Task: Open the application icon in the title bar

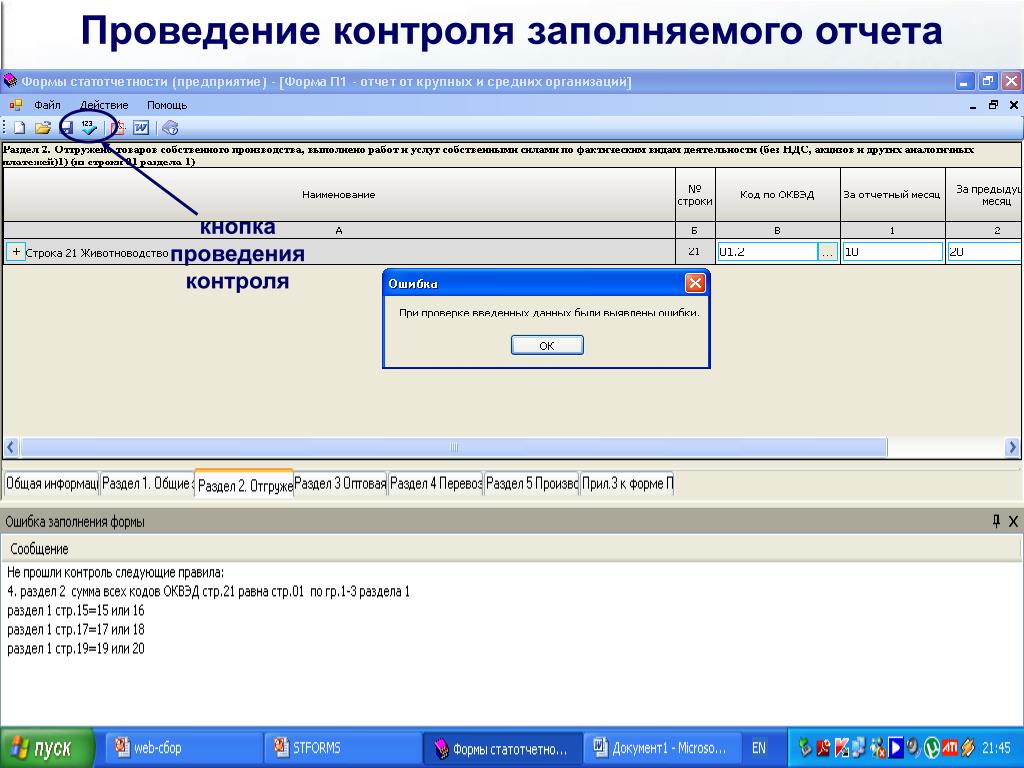Action: pos(10,82)
